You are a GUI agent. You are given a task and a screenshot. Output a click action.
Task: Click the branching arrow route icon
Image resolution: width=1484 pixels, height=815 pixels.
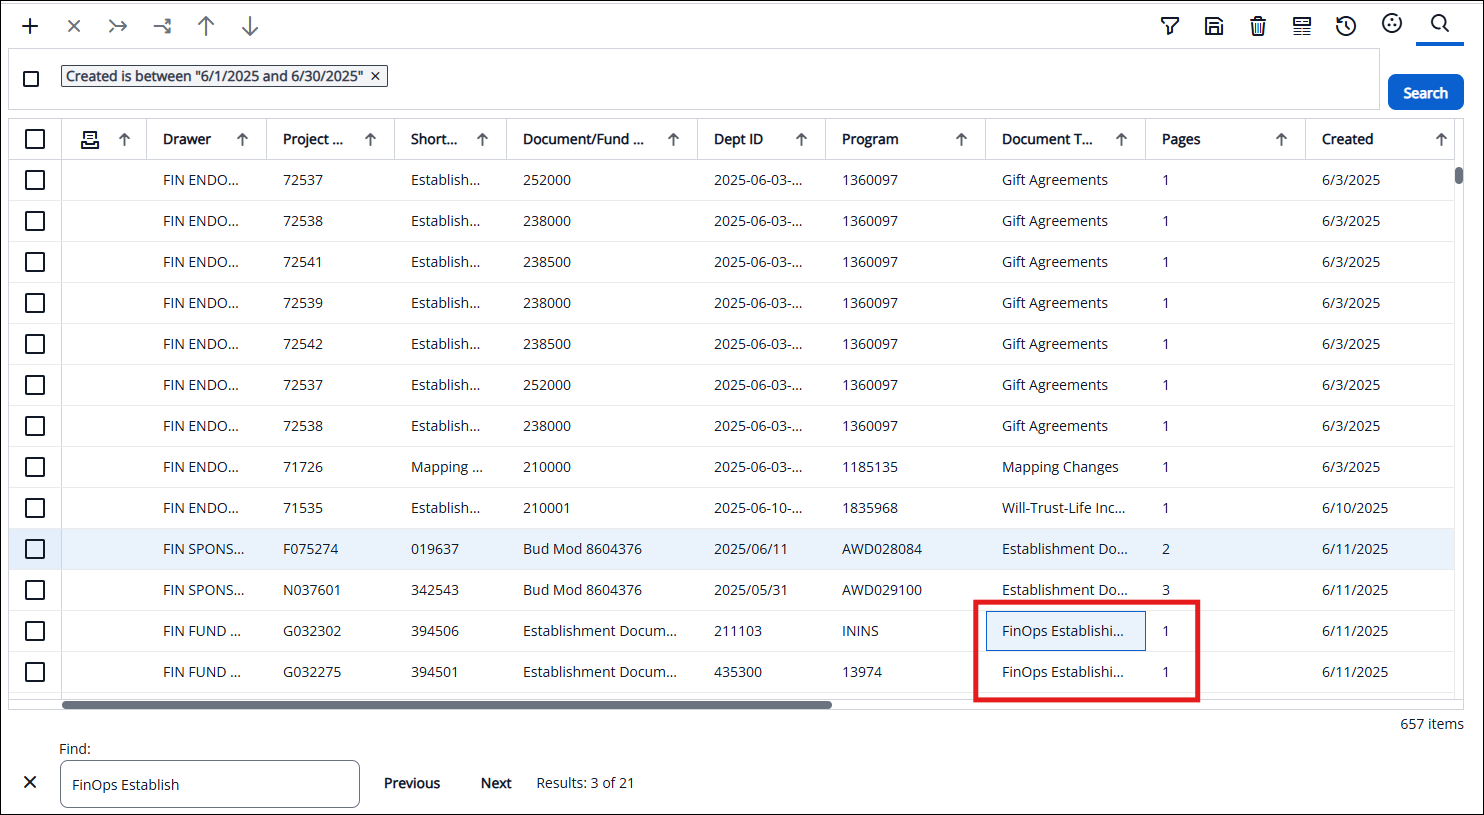coord(162,26)
